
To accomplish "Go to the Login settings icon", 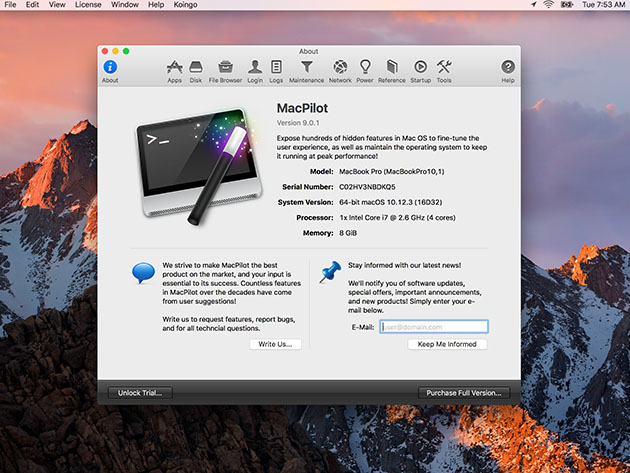I will coord(255,68).
